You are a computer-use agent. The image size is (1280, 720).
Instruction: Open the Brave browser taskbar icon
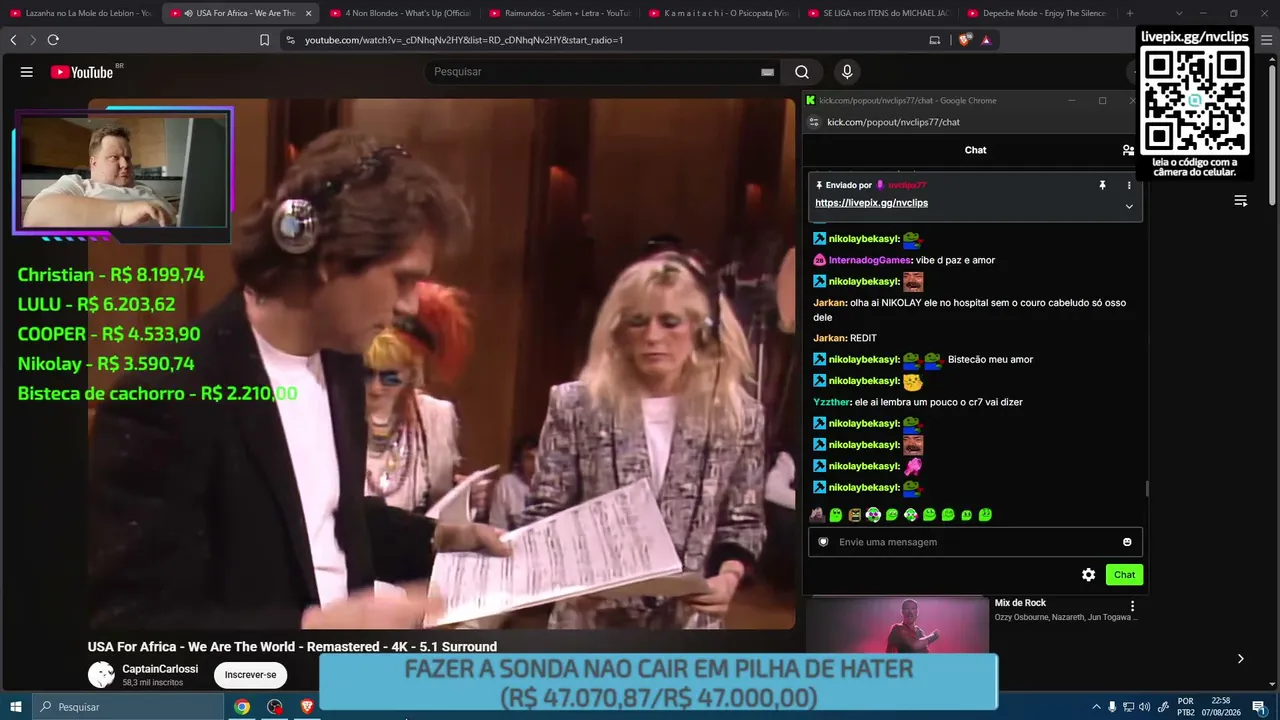[x=307, y=707]
